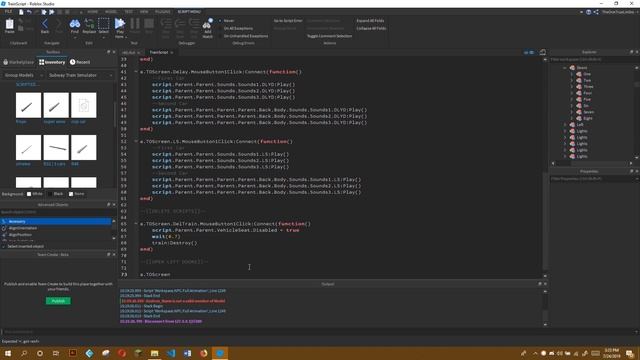This screenshot has width=640, height=360.
Task: Pin the Explorer panel
Action: (631, 52)
